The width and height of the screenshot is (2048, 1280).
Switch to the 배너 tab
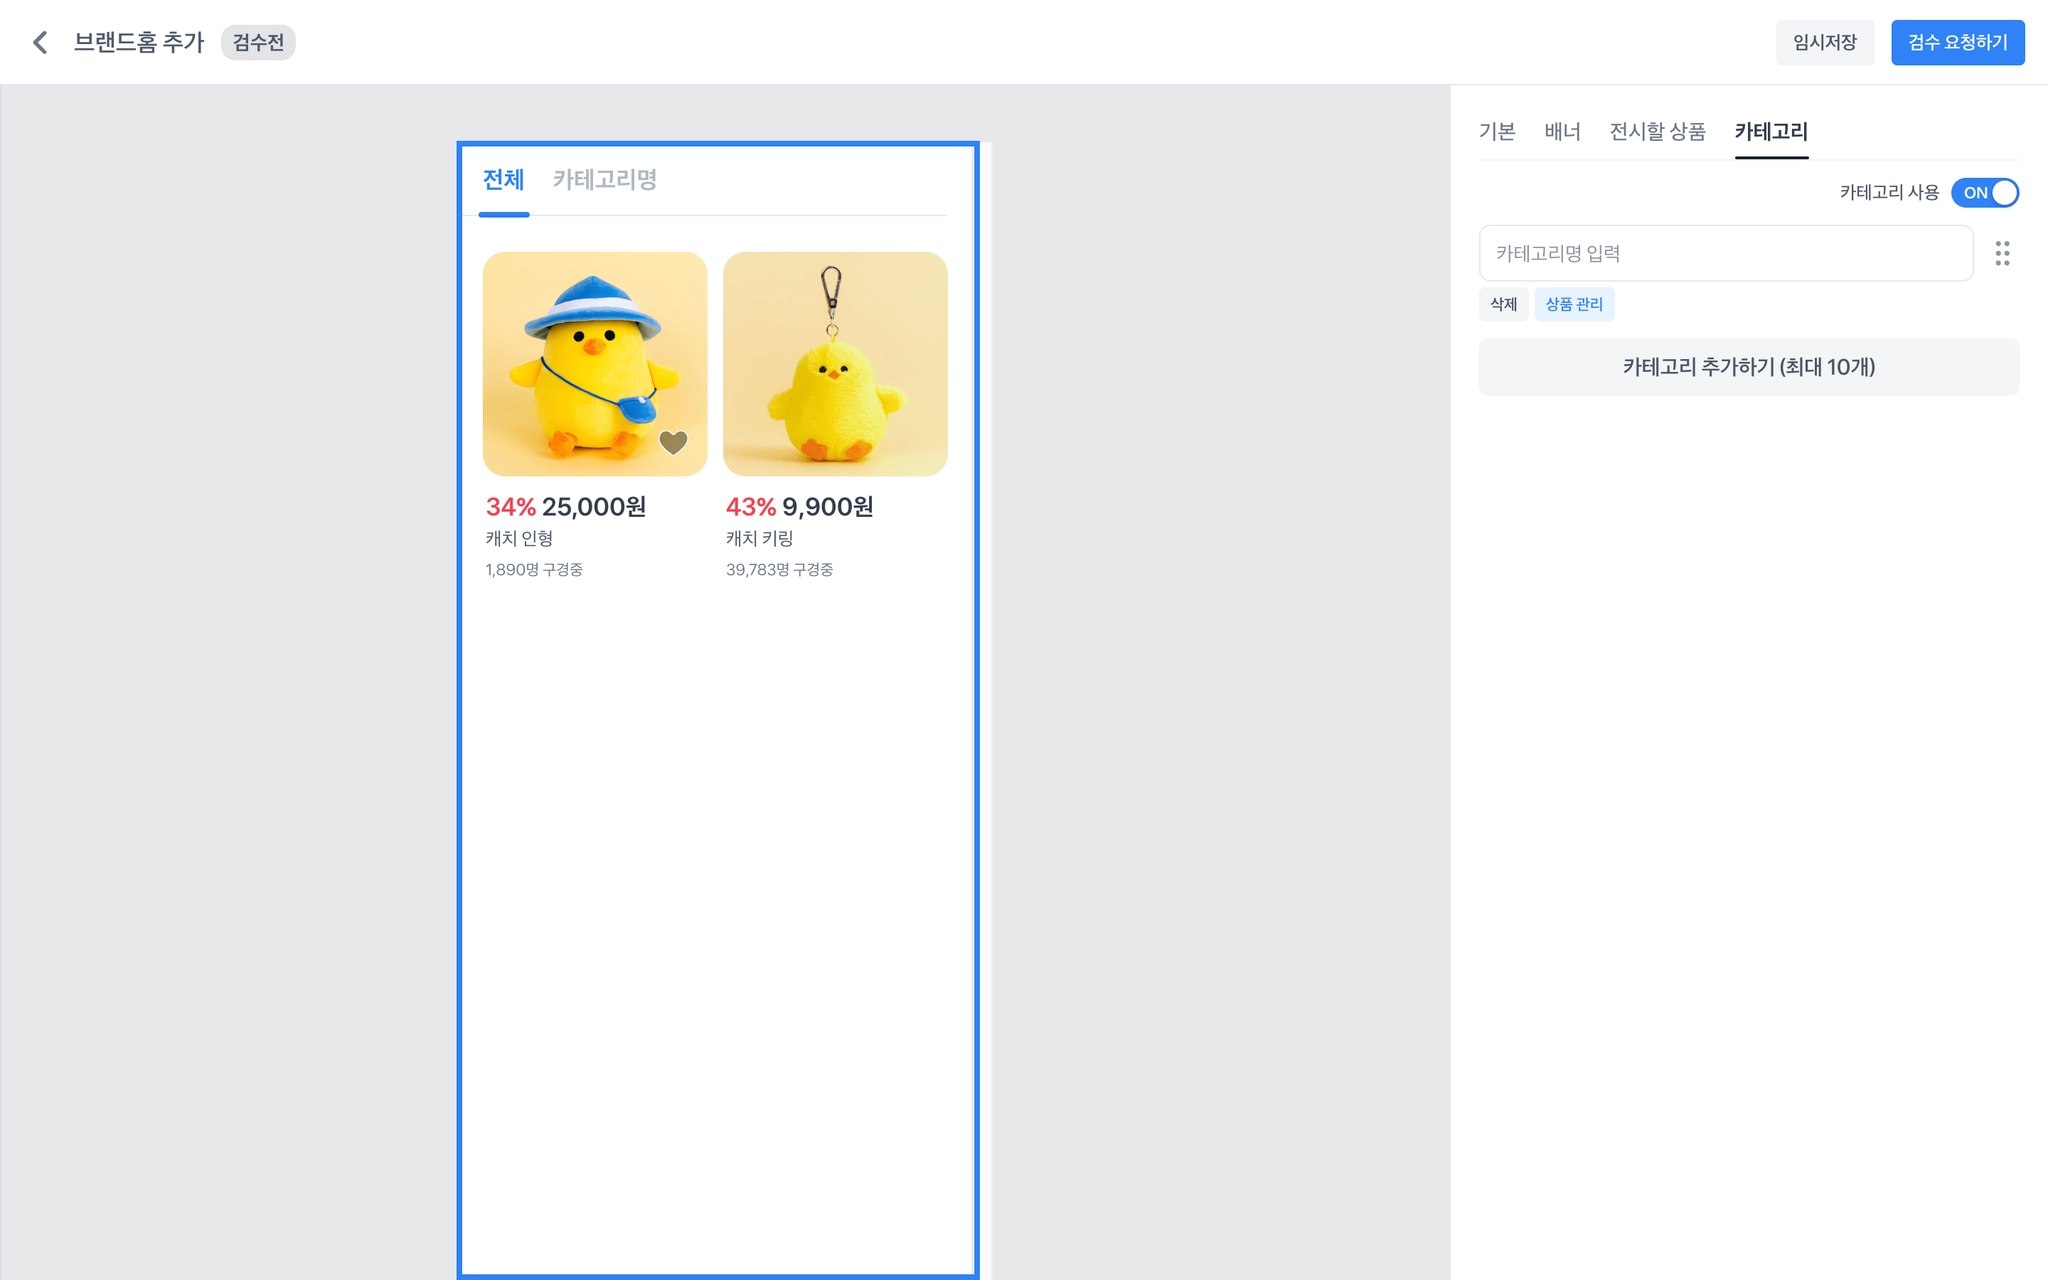click(1562, 131)
